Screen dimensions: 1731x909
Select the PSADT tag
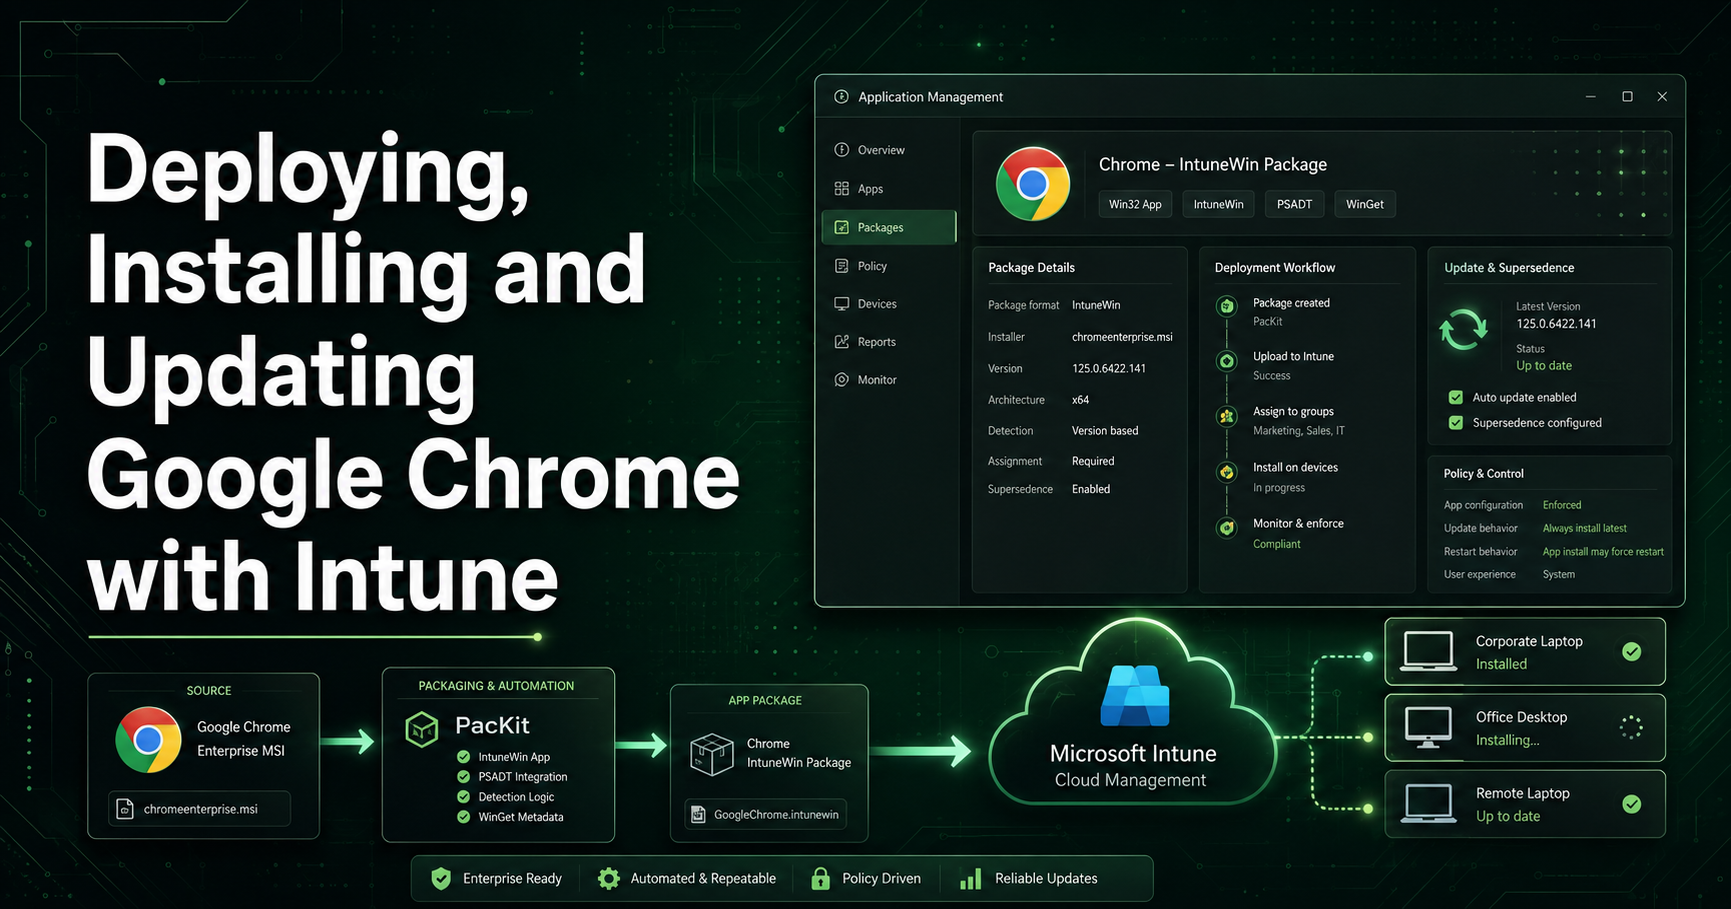click(1294, 204)
